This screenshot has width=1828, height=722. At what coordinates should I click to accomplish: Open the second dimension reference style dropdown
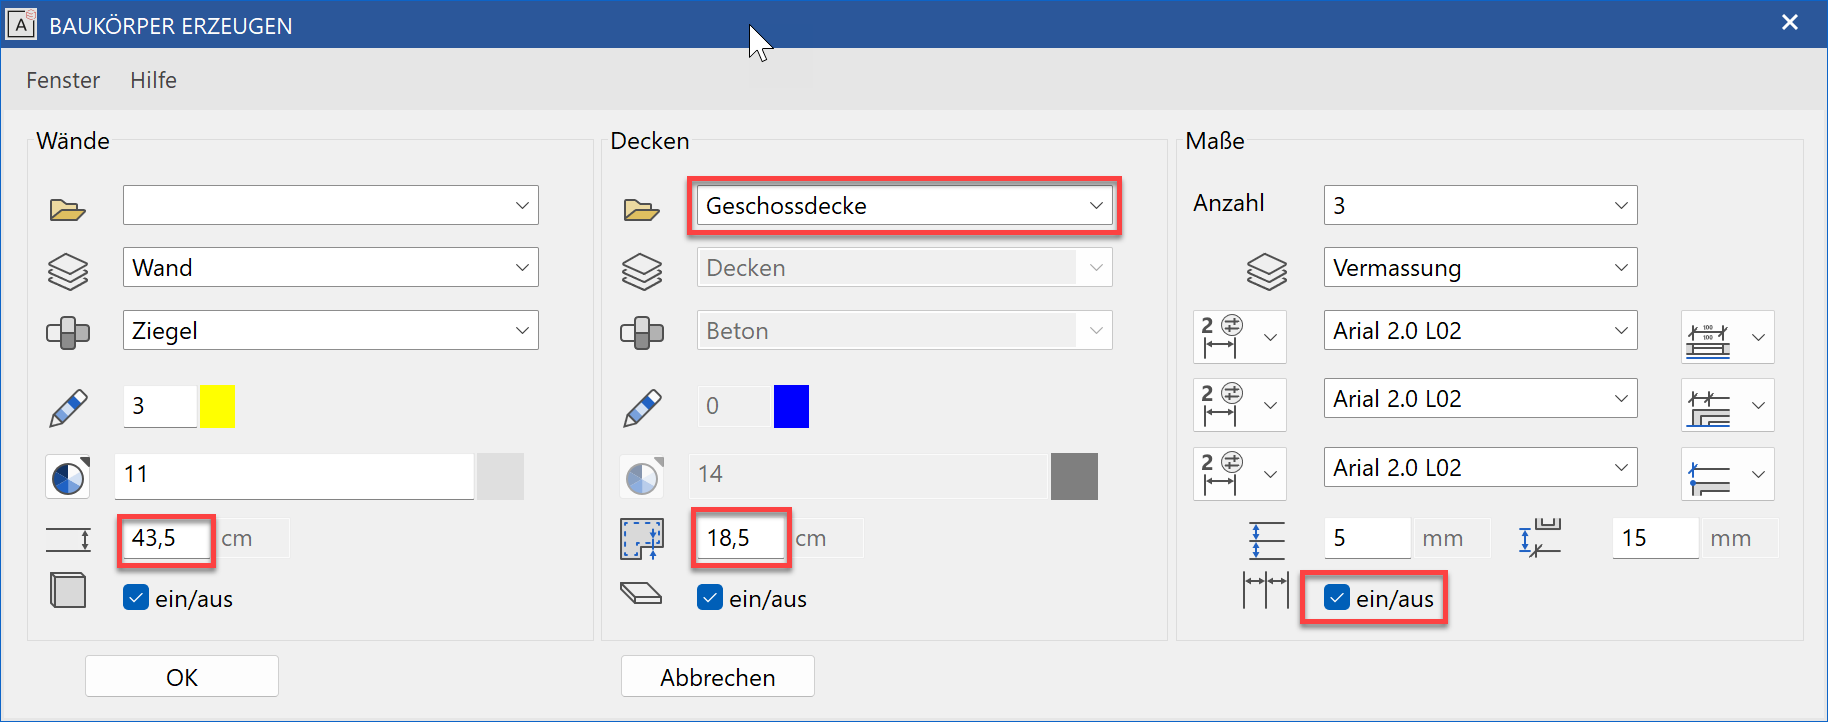pos(1728,405)
